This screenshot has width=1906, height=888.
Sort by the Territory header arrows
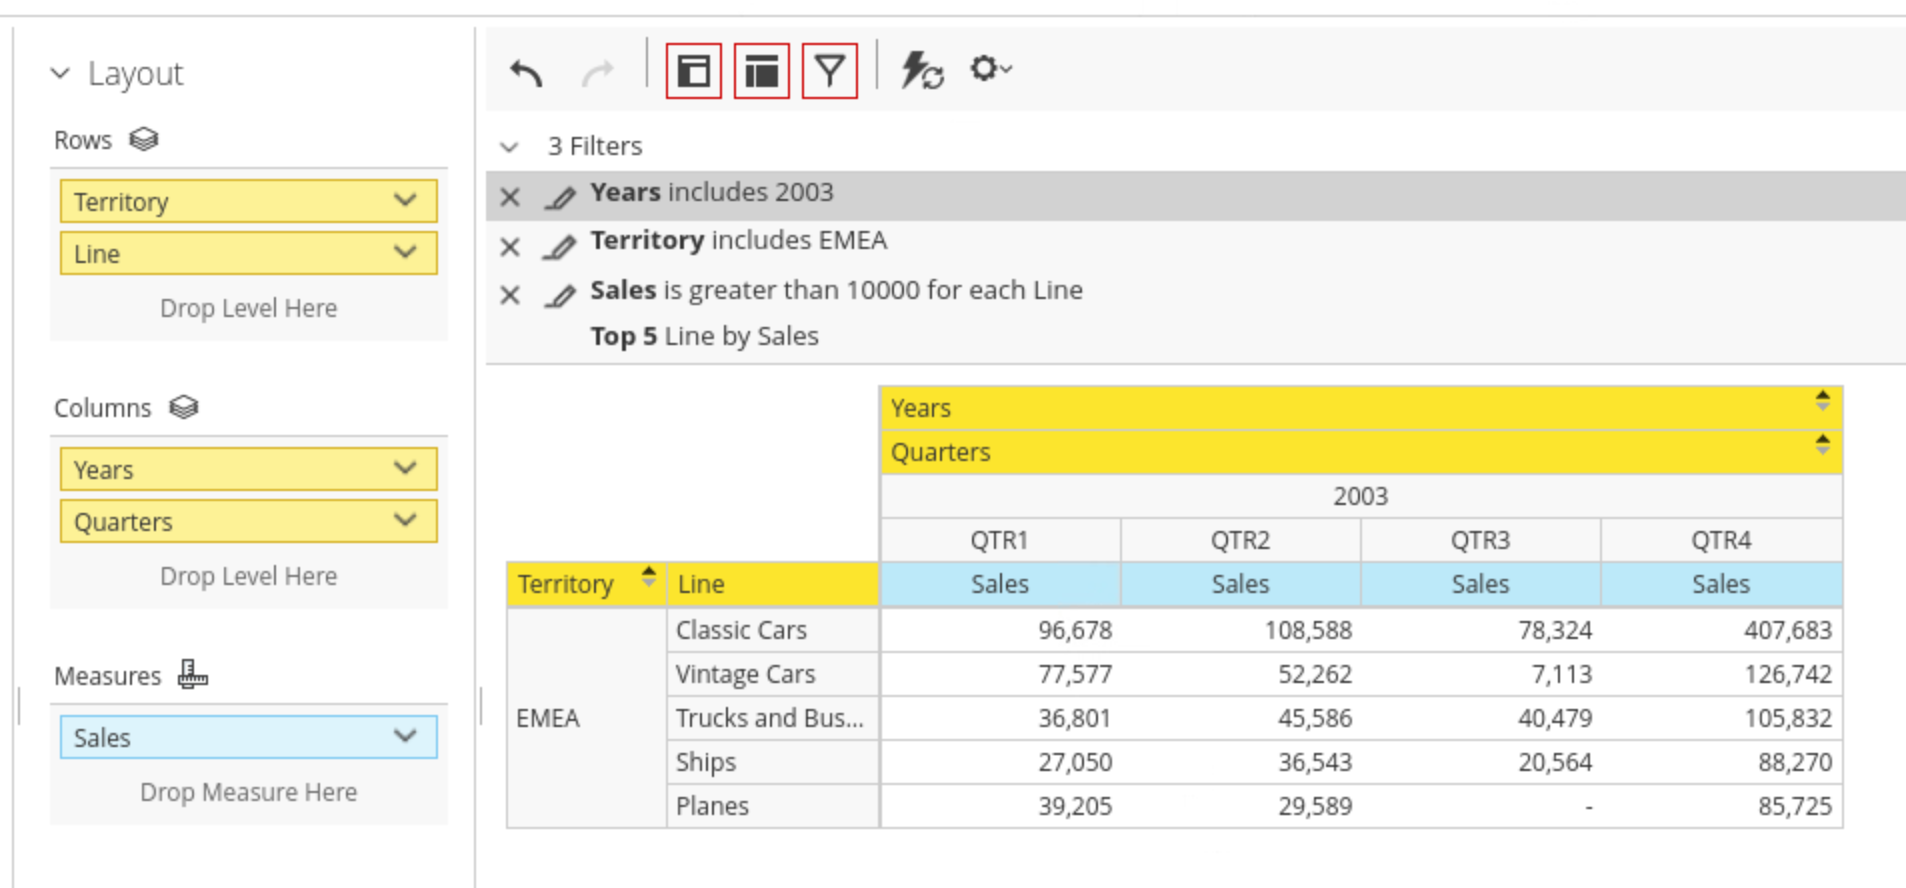[649, 576]
